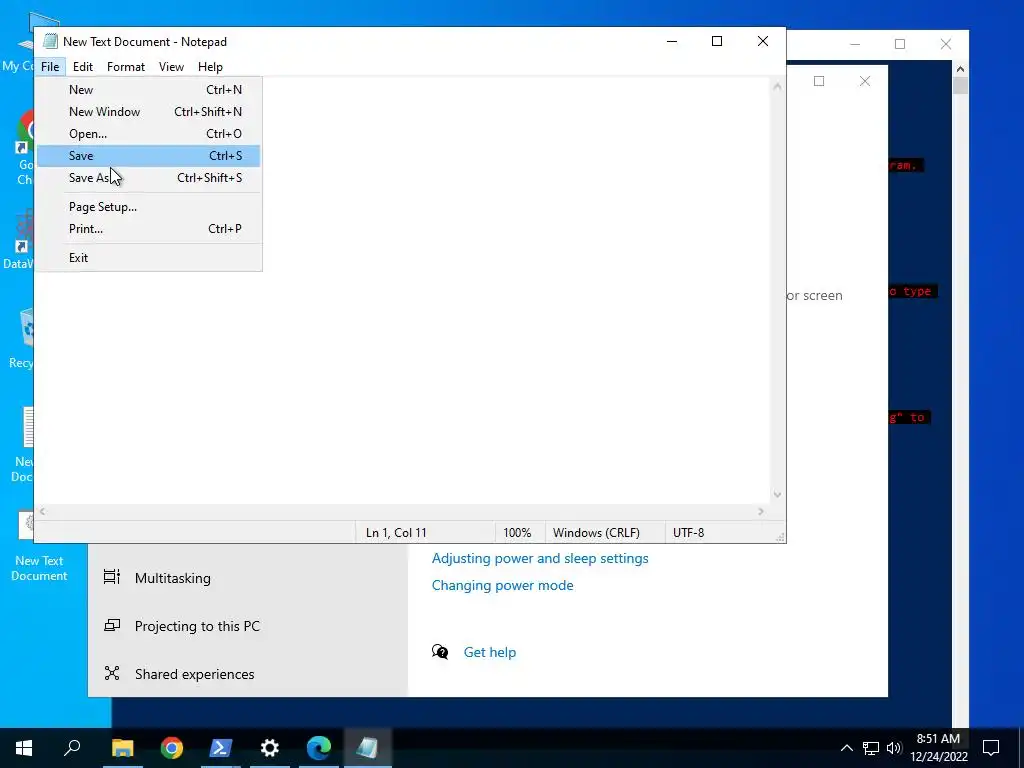Open Adjusting power and sleep settings link
The image size is (1024, 768).
[540, 558]
